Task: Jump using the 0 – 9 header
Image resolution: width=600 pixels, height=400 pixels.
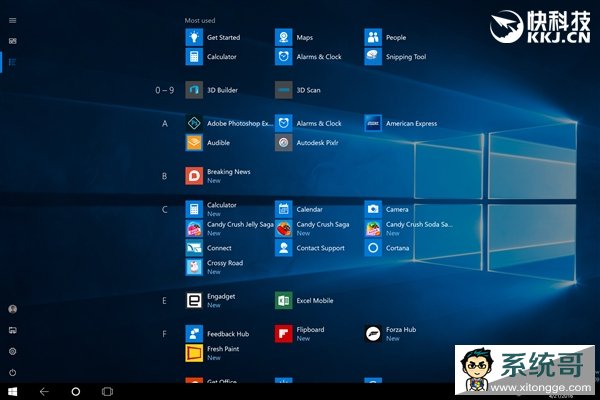Action: tap(165, 90)
